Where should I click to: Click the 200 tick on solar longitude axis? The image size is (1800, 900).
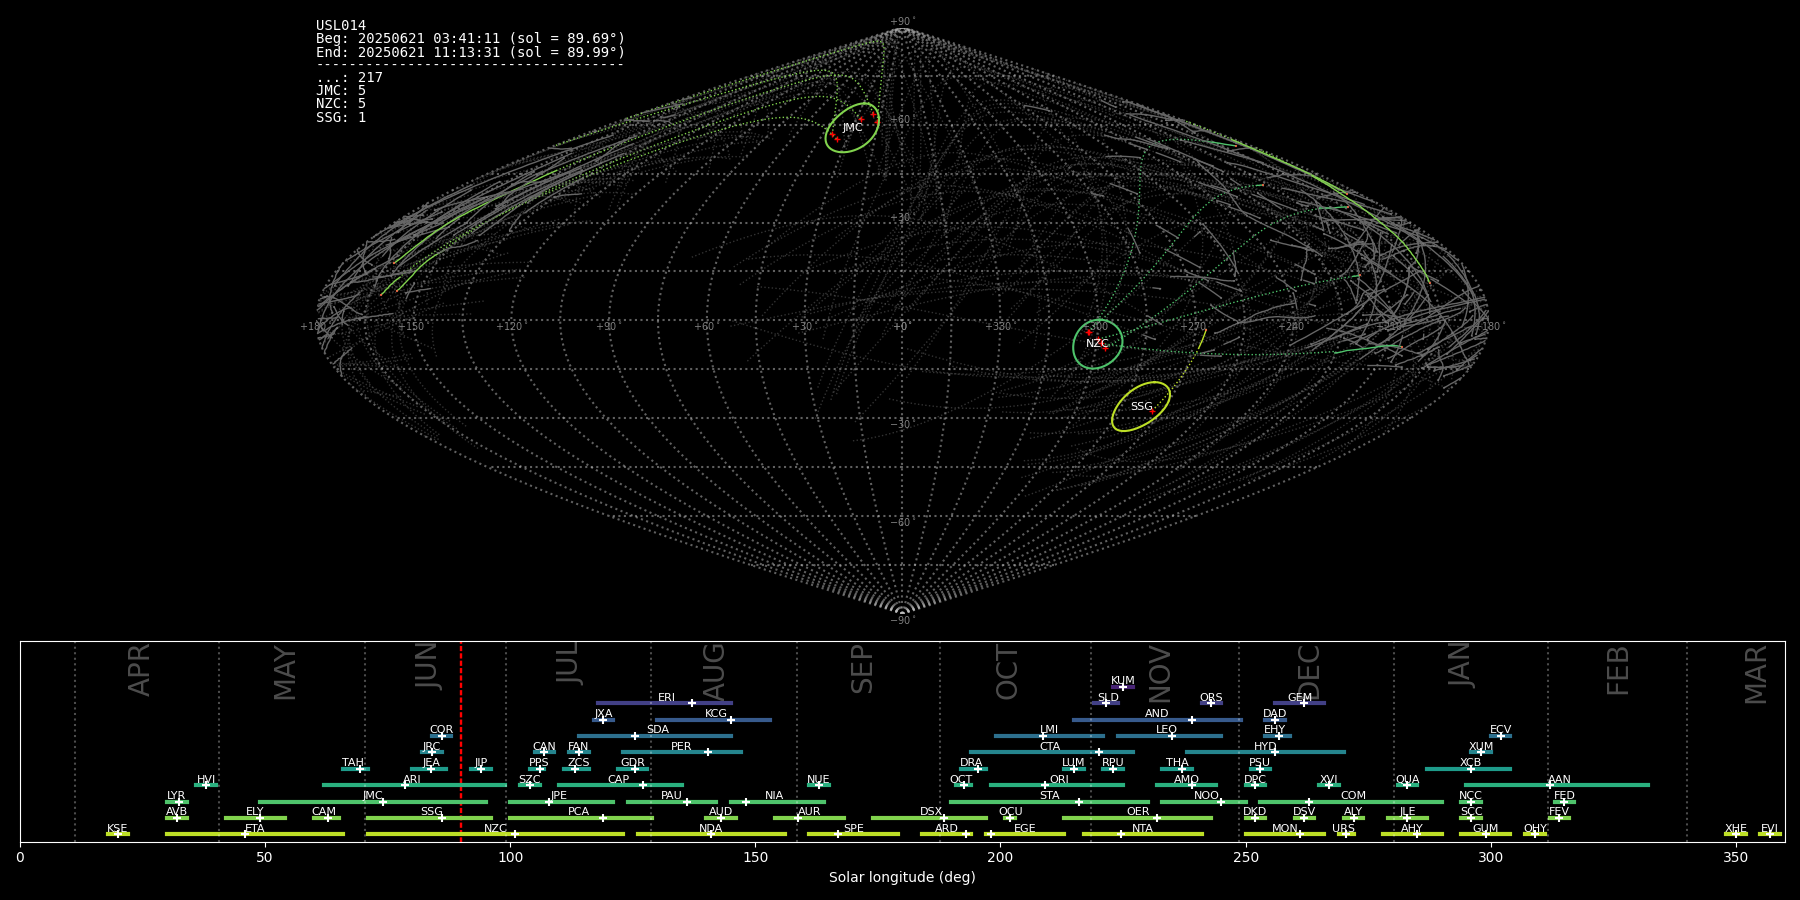click(1000, 857)
